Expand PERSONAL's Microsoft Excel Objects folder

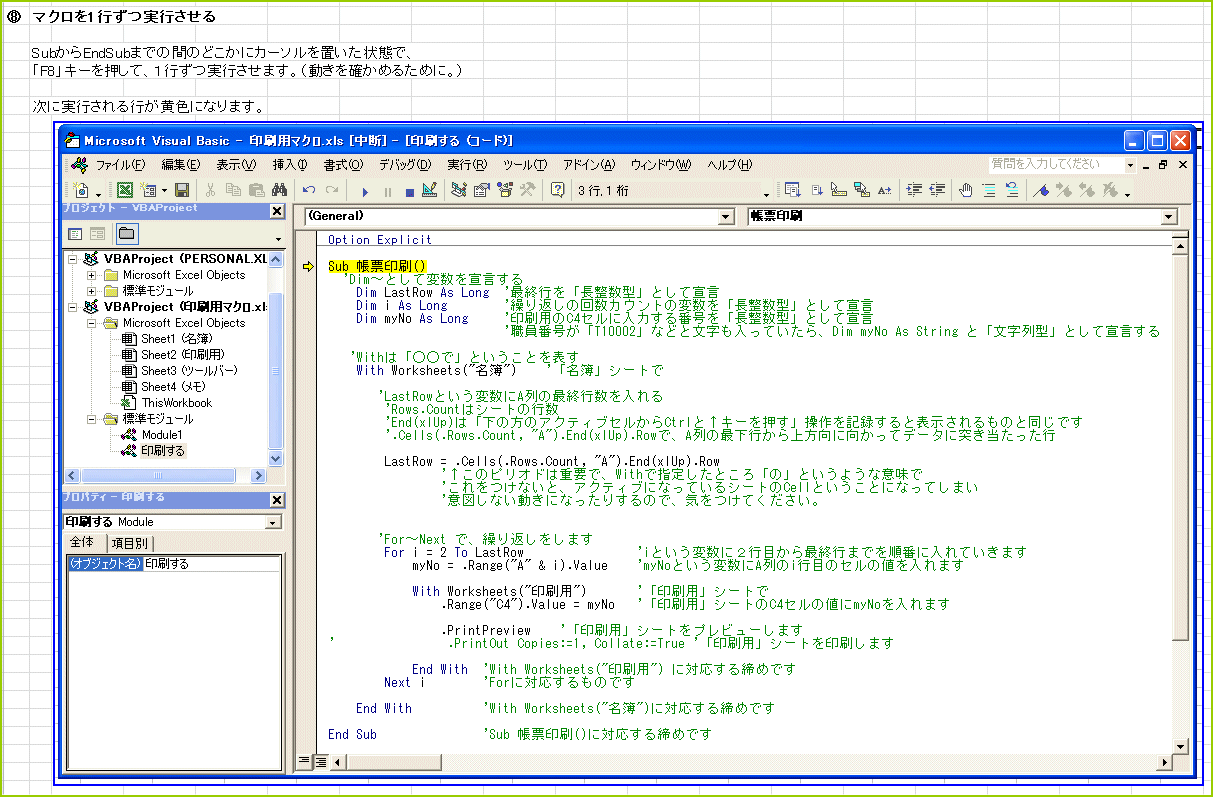coord(91,275)
